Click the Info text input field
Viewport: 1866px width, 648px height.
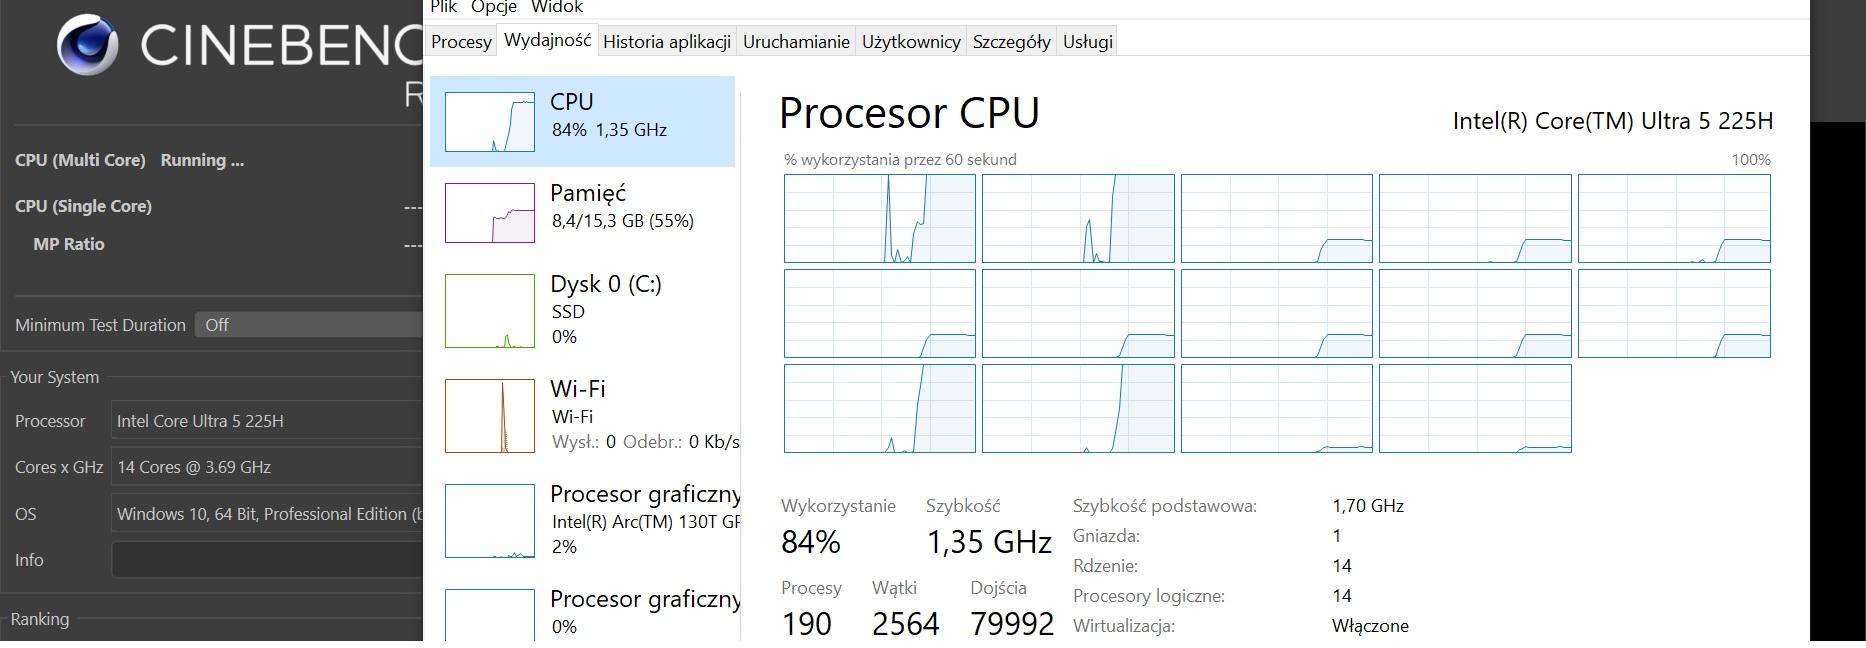(x=267, y=560)
